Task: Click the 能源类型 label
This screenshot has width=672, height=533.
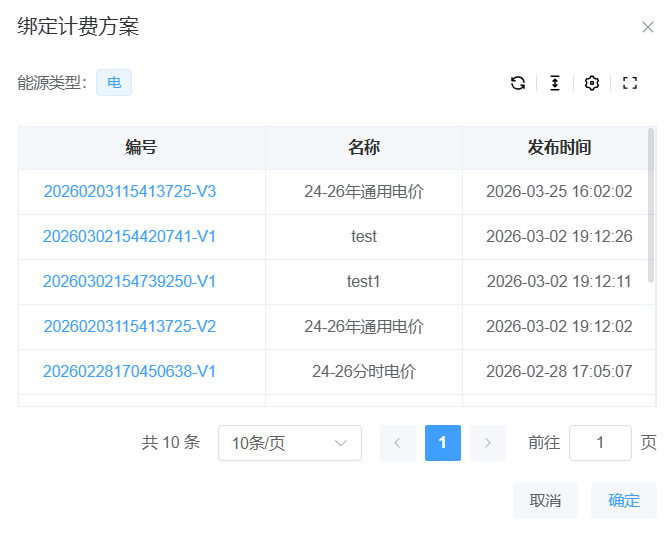Action: click(x=52, y=83)
